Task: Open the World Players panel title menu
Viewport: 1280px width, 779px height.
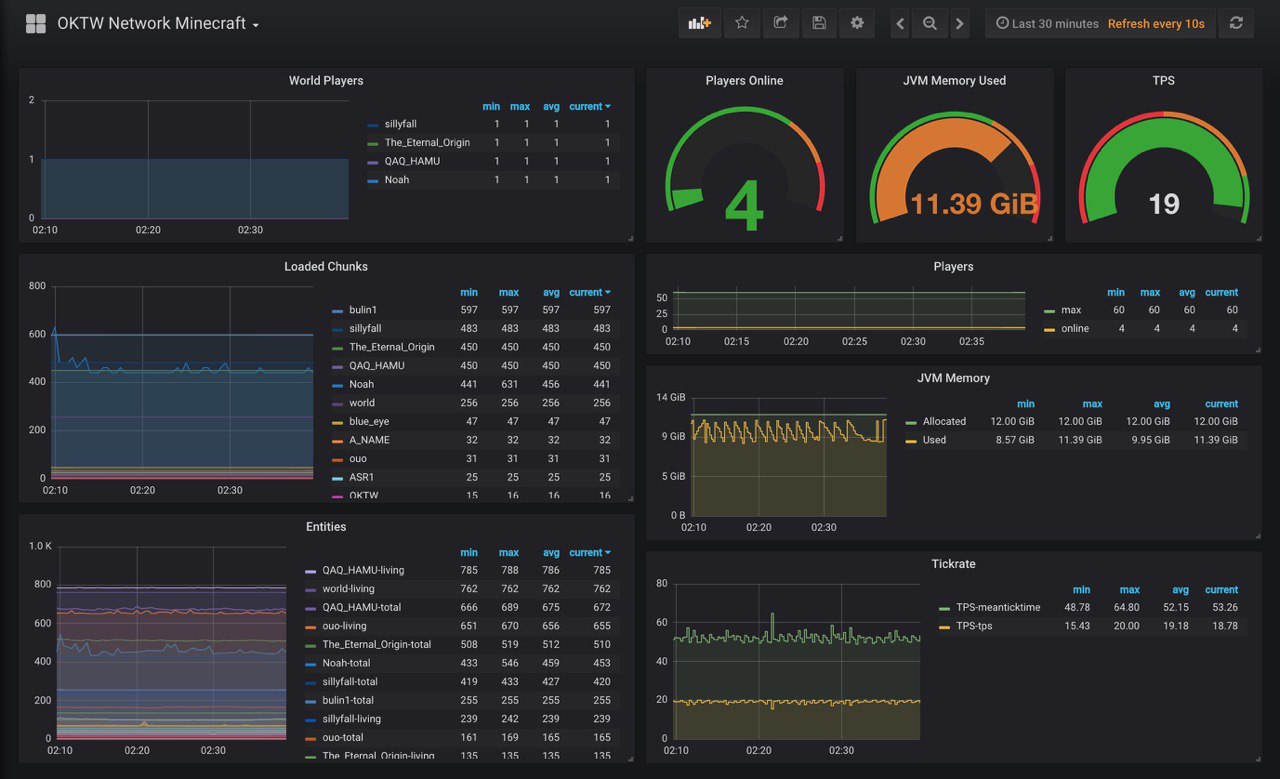Action: click(x=326, y=81)
